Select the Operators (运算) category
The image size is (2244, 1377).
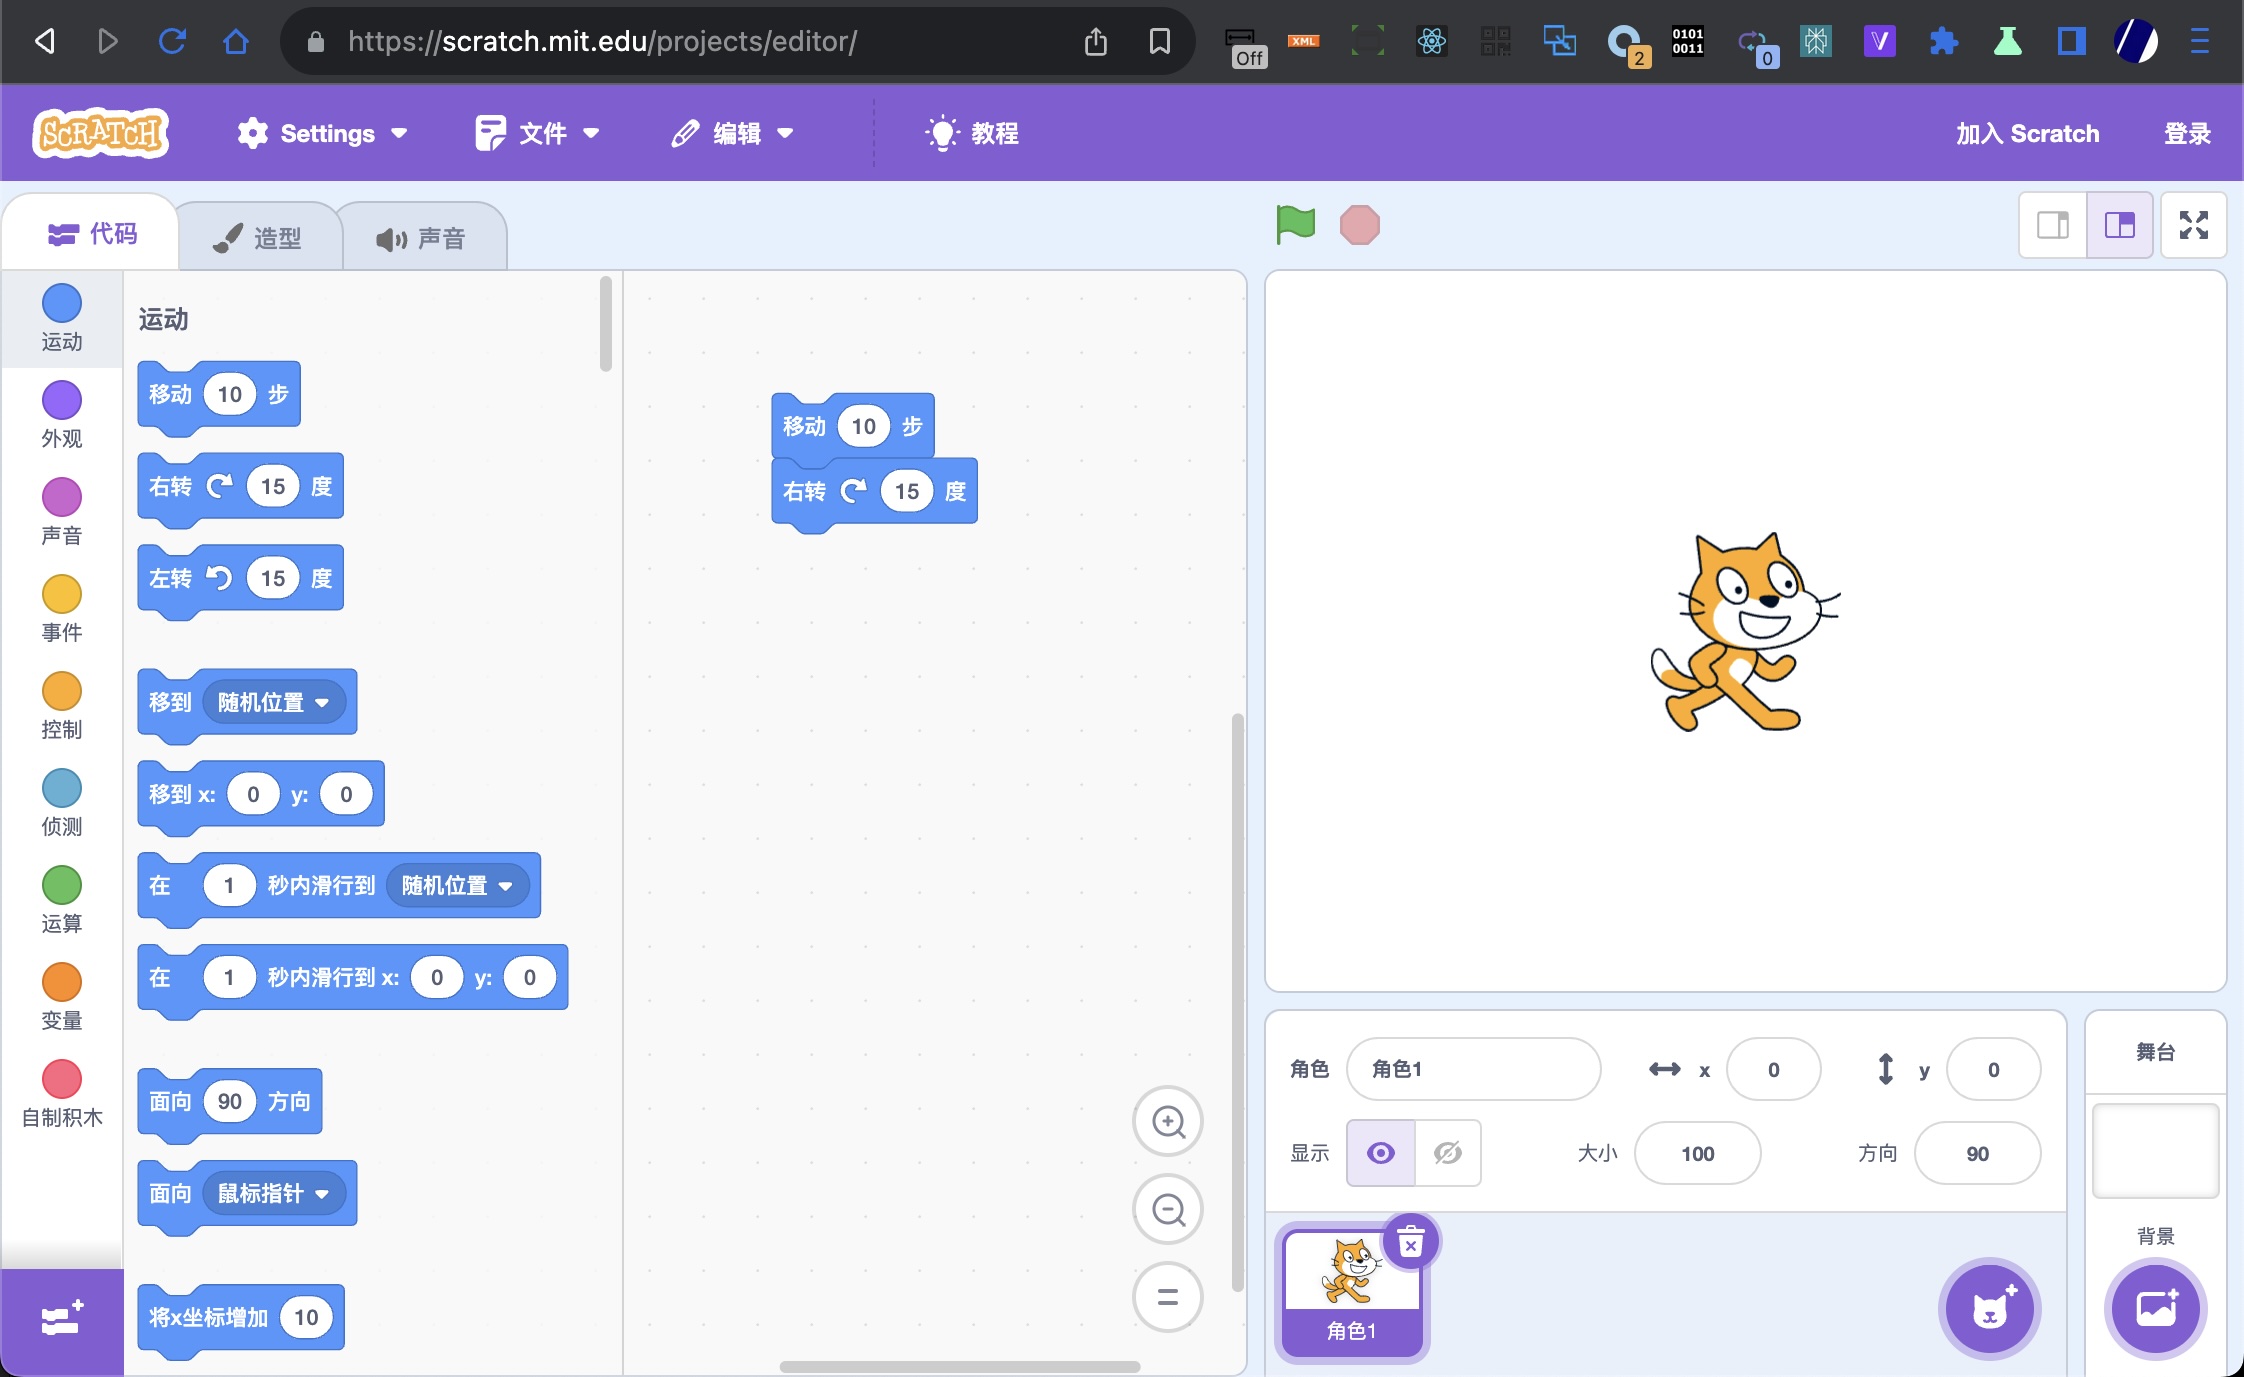coord(62,900)
